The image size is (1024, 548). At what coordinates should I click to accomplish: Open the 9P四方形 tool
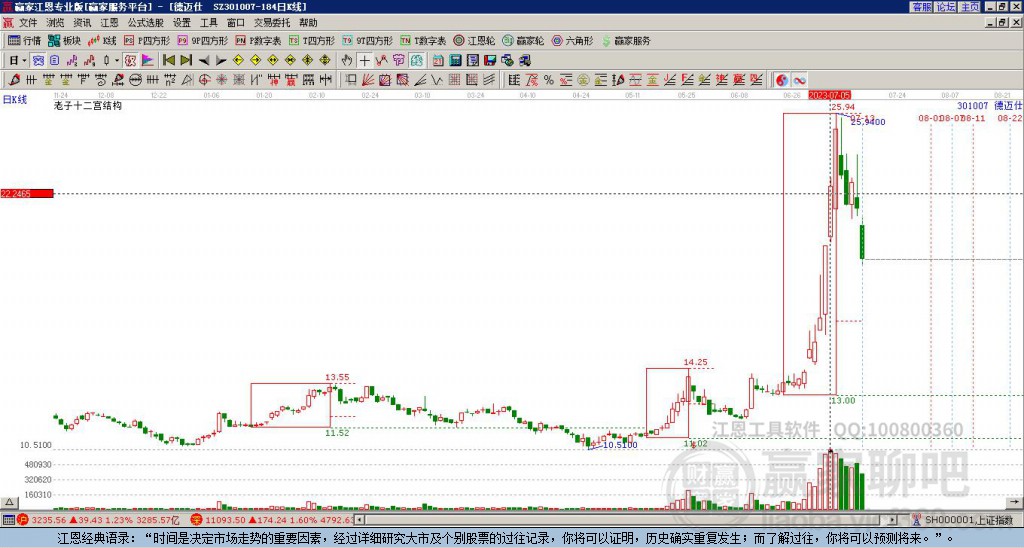point(202,40)
